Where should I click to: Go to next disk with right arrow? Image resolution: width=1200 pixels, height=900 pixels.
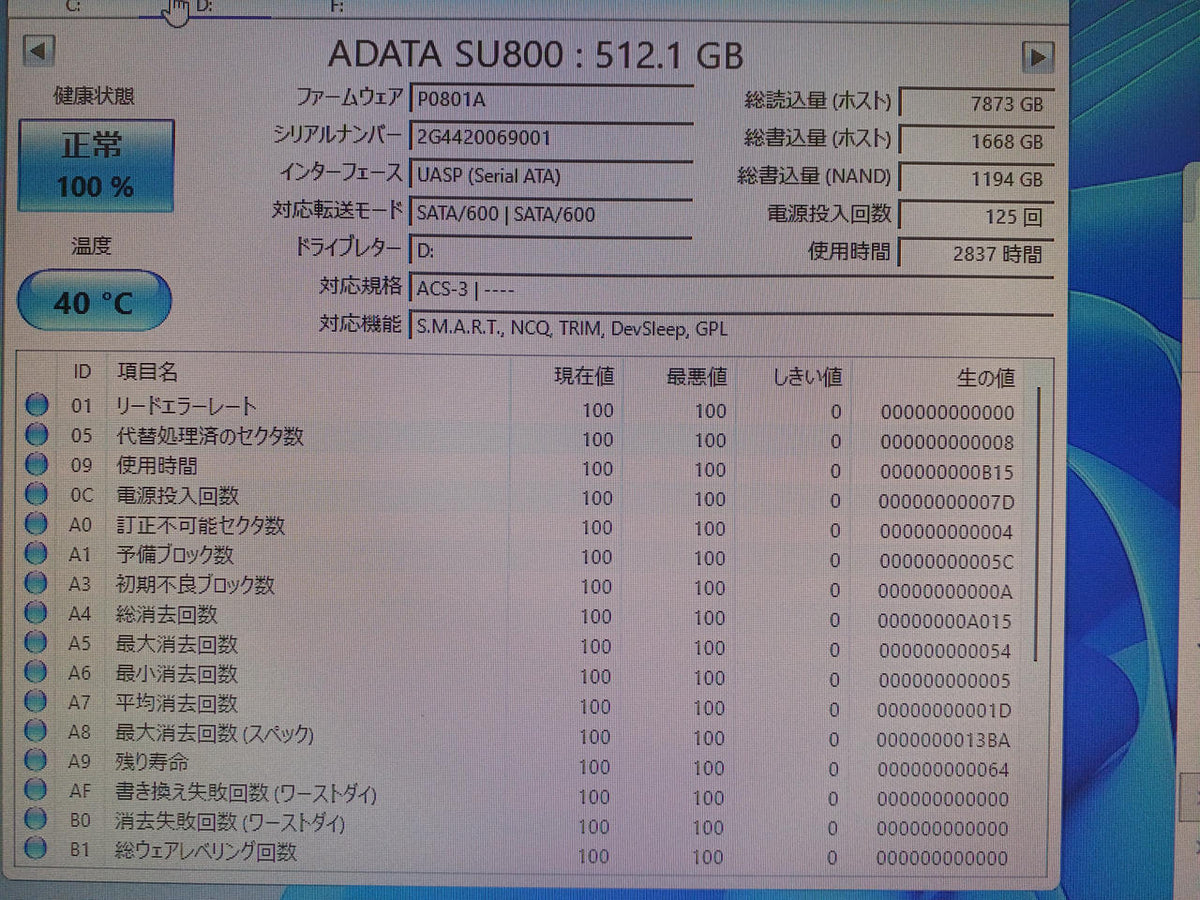(1038, 56)
